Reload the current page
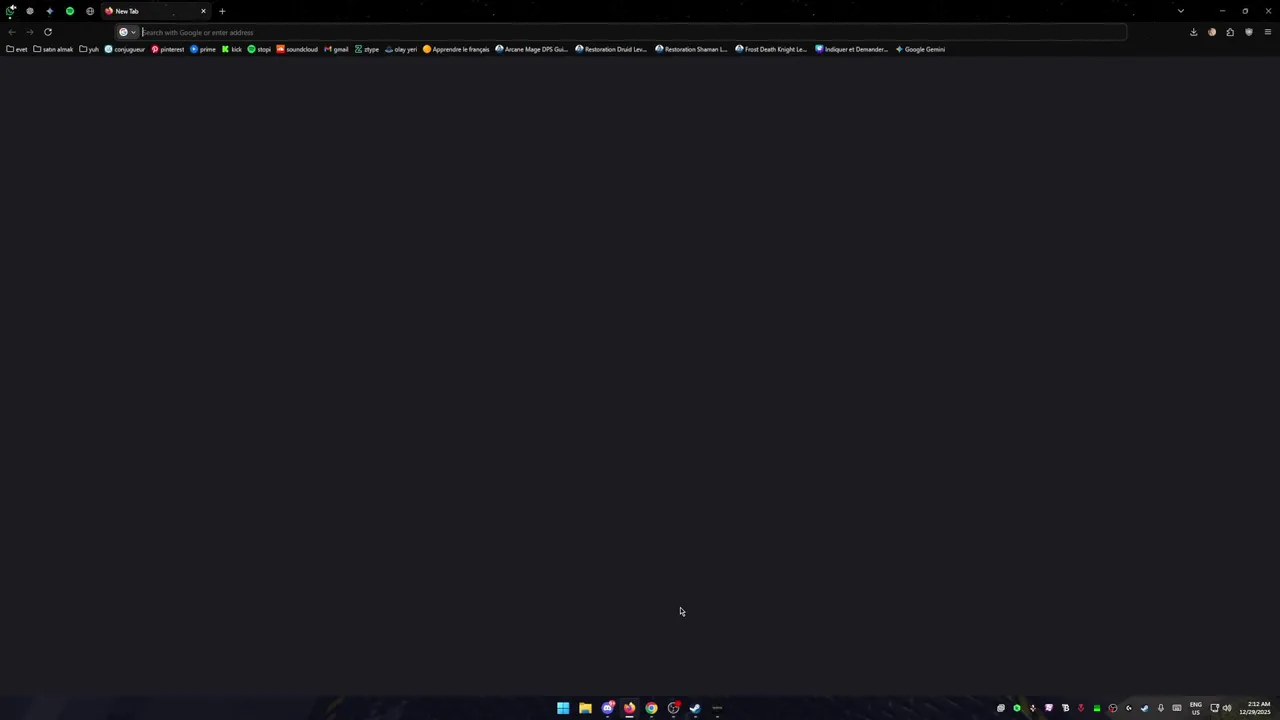 pyautogui.click(x=47, y=32)
